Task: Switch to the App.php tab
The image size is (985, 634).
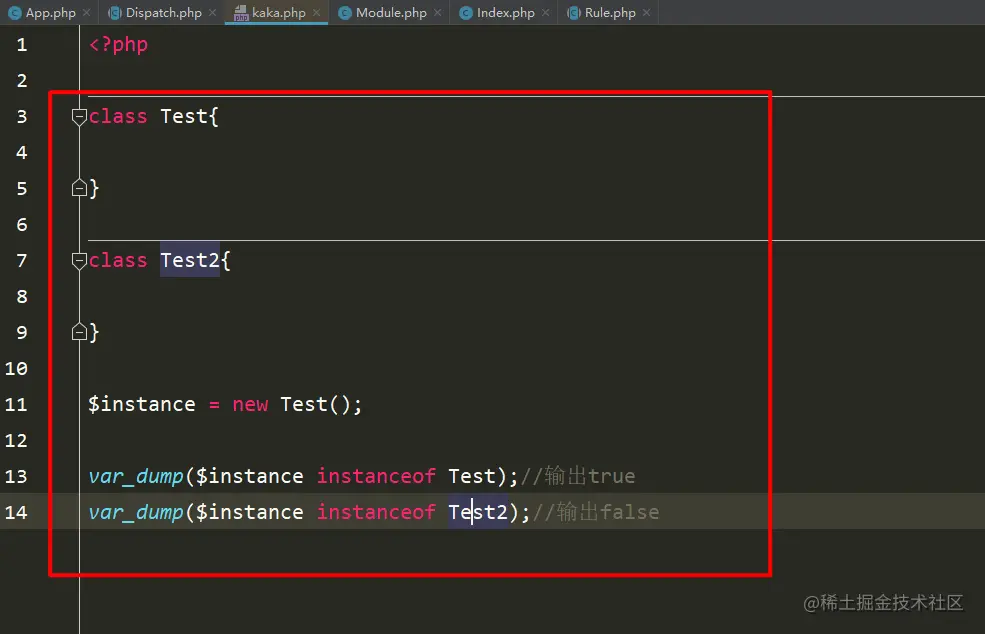Action: 50,13
